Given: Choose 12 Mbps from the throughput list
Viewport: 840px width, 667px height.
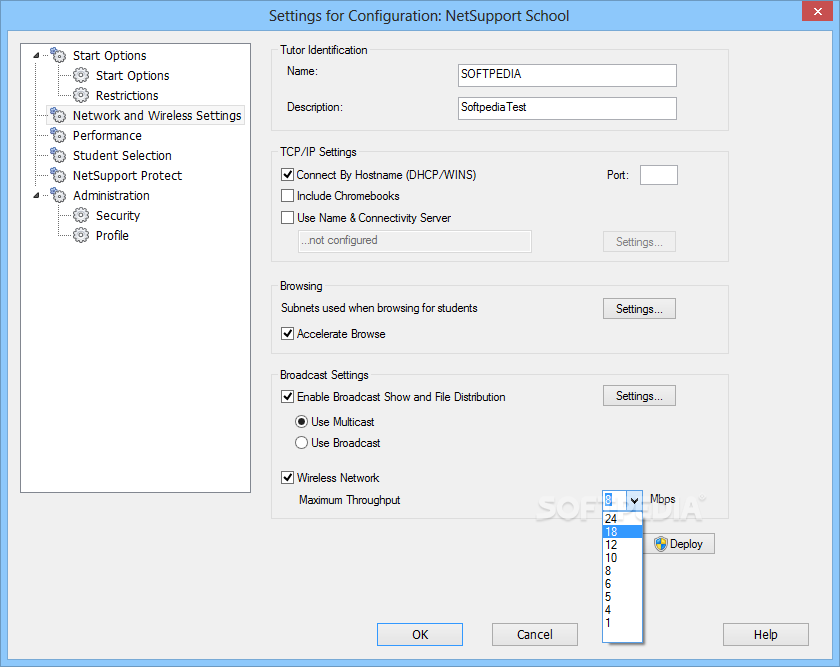Looking at the screenshot, I should pyautogui.click(x=622, y=545).
